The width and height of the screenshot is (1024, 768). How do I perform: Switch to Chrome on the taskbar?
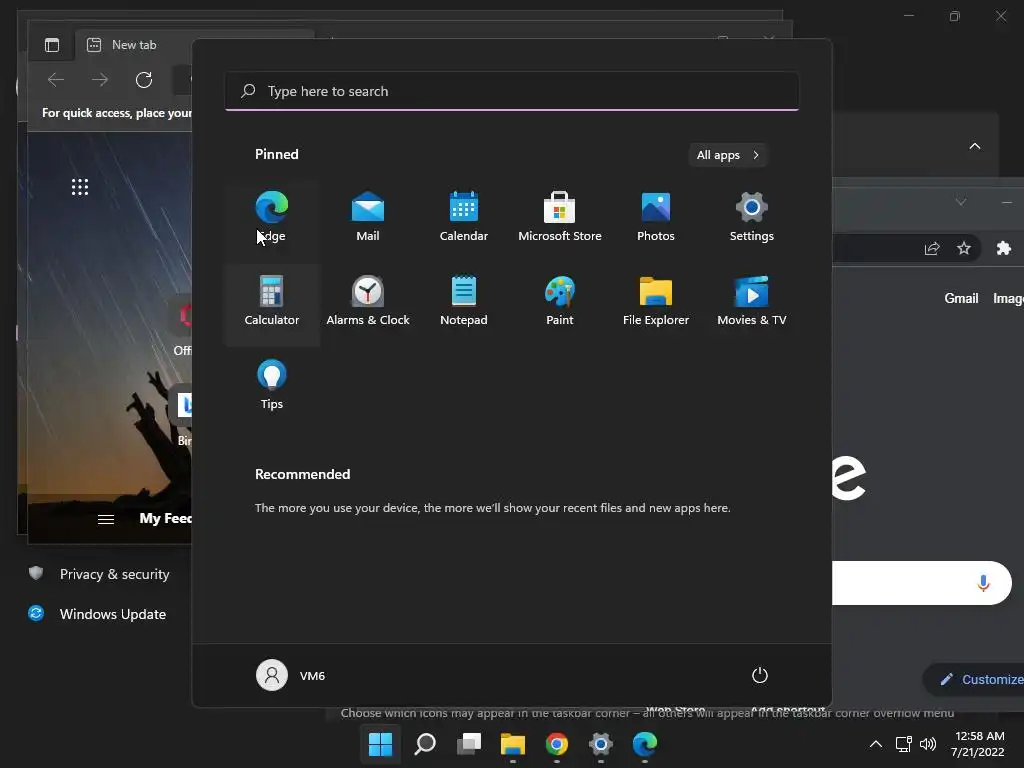point(556,744)
